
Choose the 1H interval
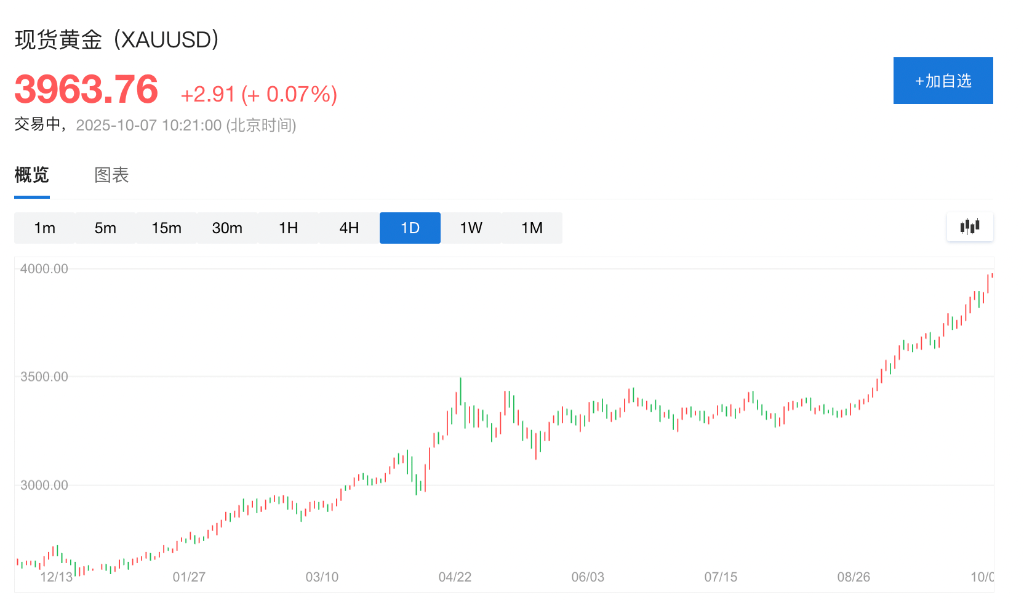pos(288,228)
